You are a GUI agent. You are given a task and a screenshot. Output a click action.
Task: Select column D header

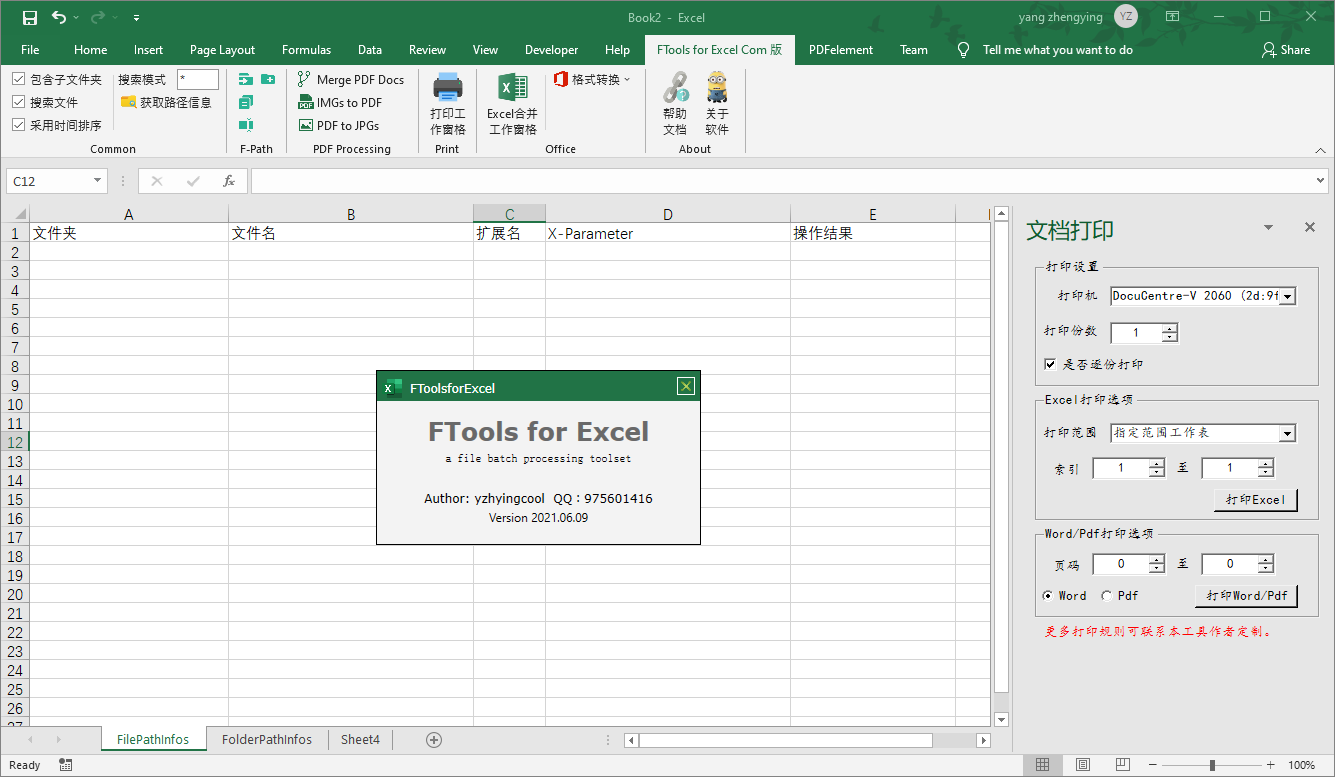(x=668, y=214)
